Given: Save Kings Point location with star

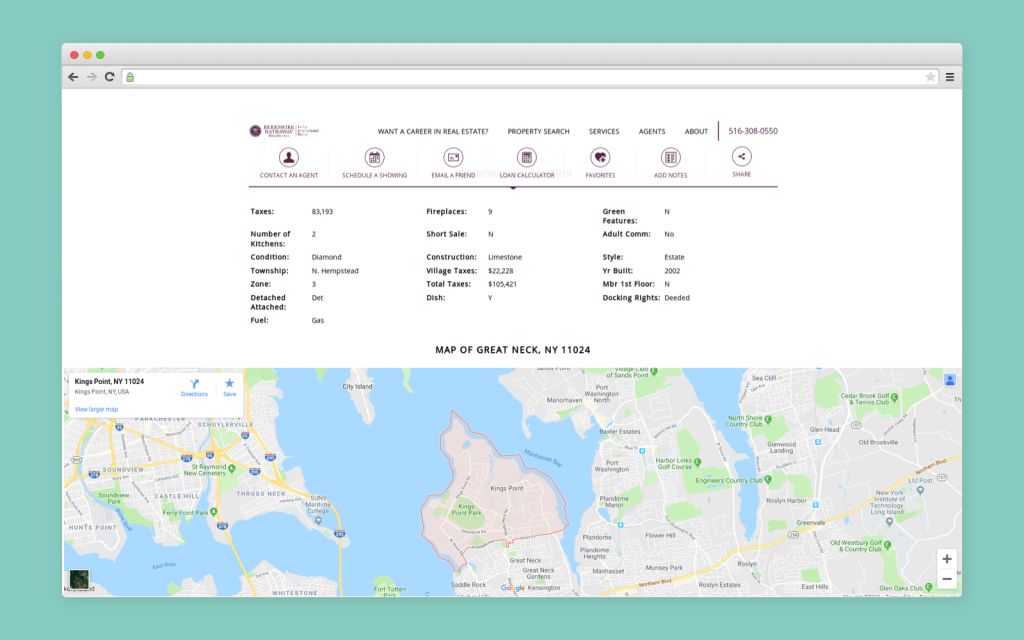Looking at the screenshot, I should click(229, 386).
